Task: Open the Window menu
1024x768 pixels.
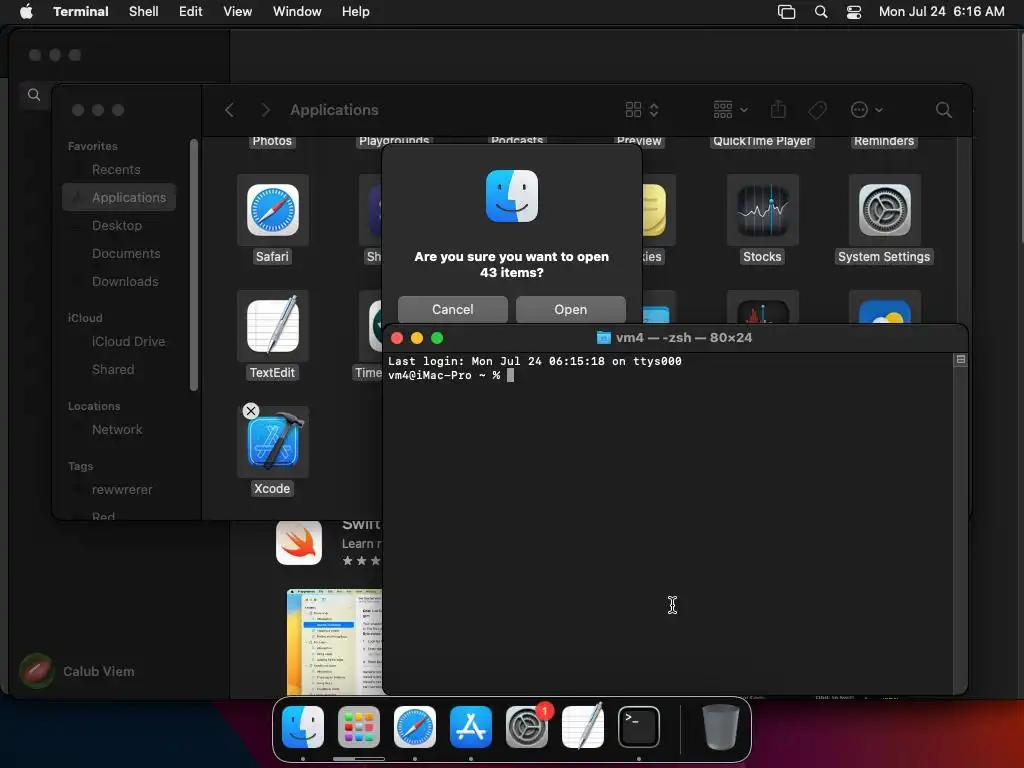Action: (297, 12)
